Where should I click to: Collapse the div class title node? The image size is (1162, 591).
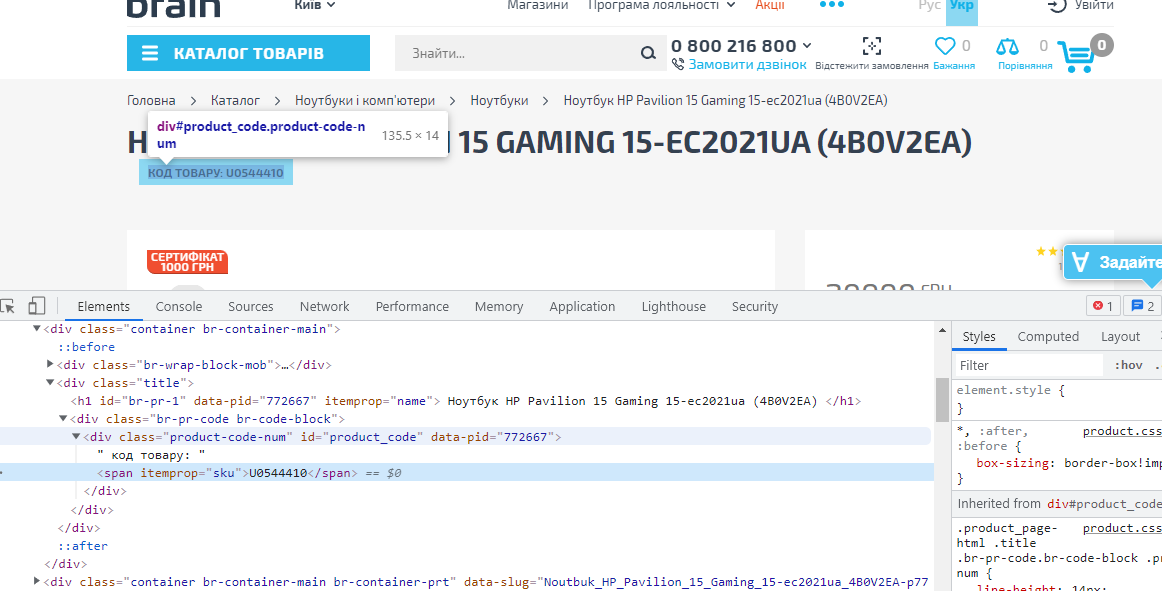pos(50,383)
